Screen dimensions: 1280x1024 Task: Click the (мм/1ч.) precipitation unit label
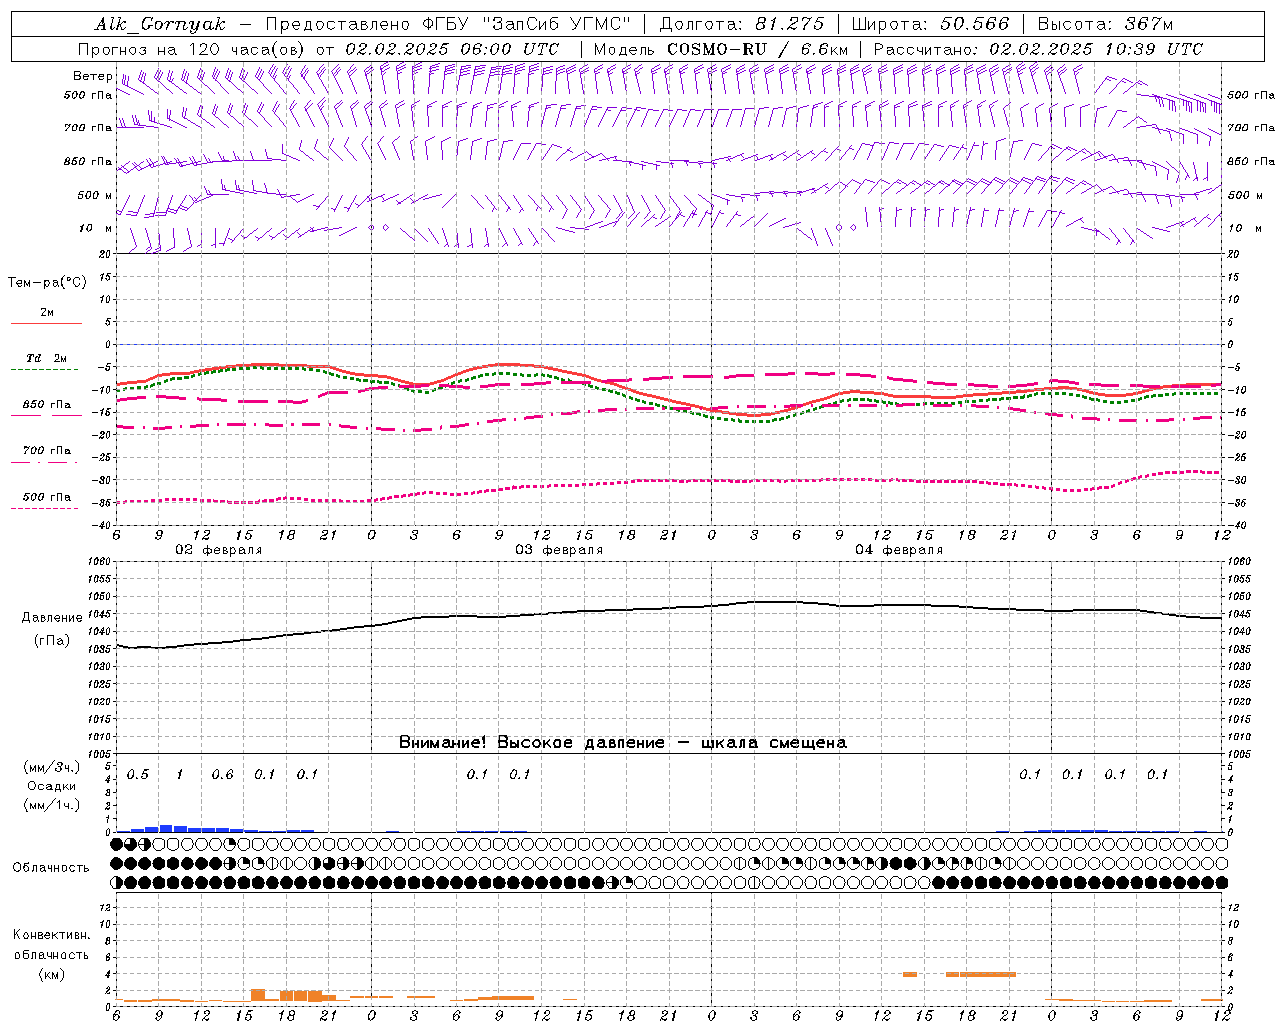coord(52,805)
